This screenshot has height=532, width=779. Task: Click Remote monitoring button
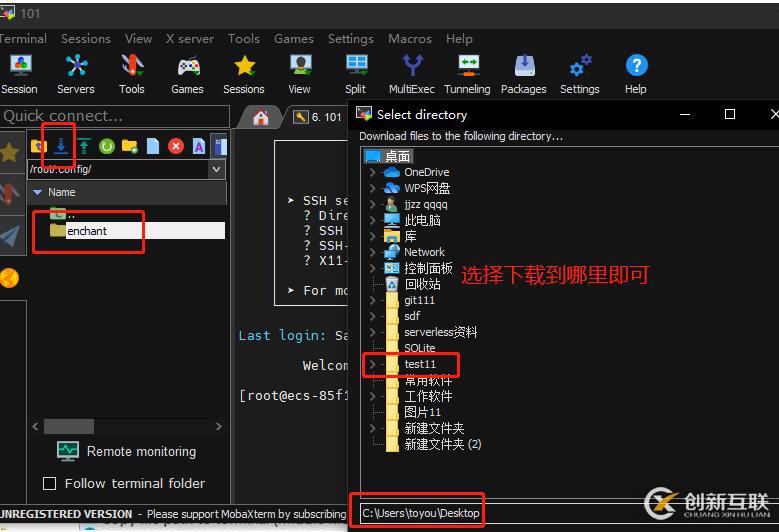[x=126, y=452]
